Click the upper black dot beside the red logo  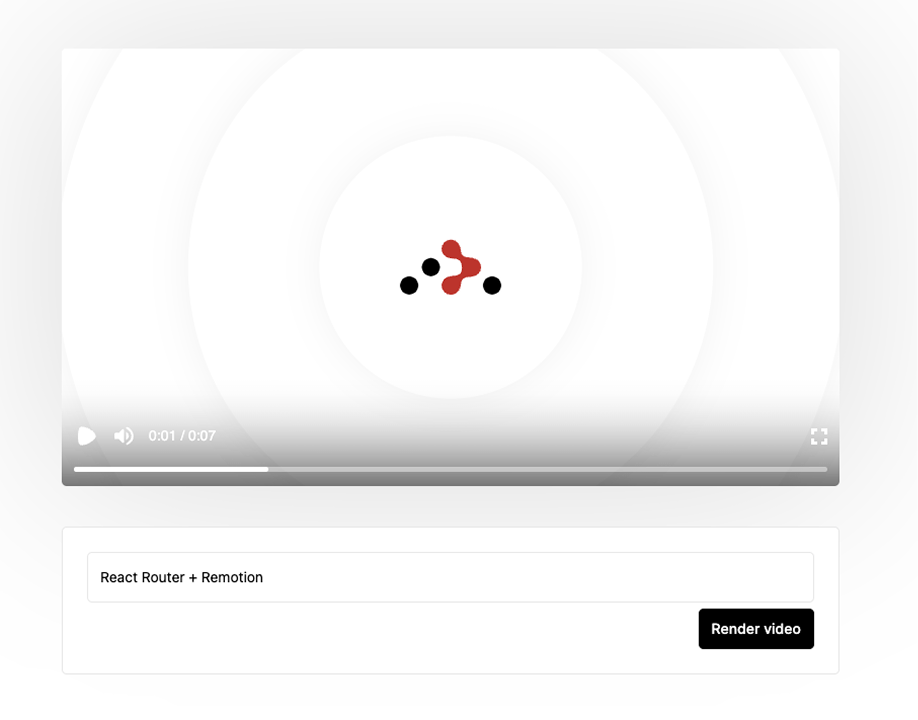click(x=431, y=267)
